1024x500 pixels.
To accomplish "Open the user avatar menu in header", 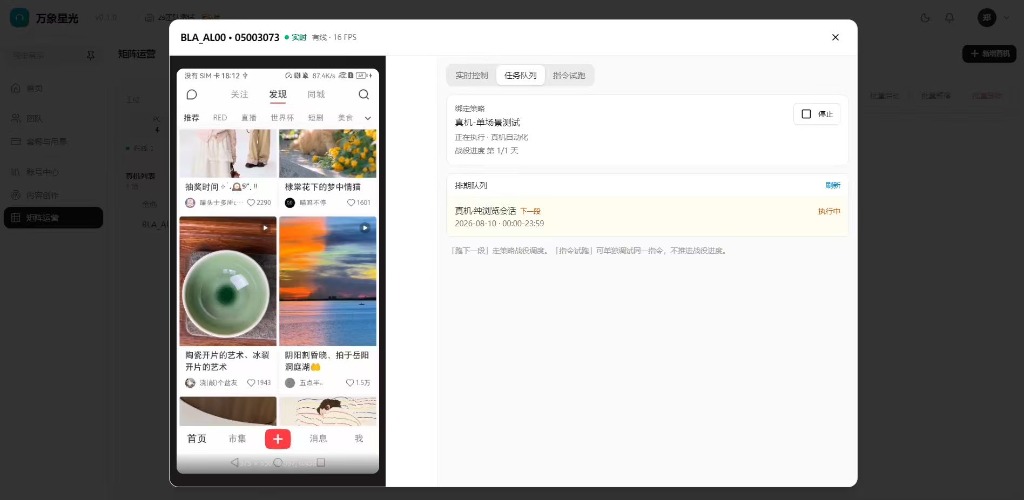I will (987, 18).
